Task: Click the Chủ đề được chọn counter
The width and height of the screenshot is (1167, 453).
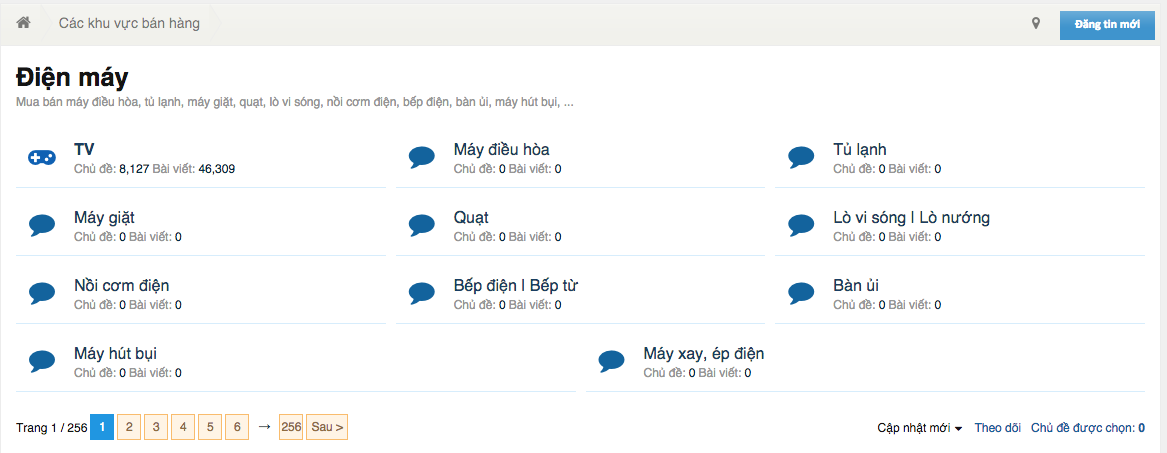Action: click(1087, 428)
